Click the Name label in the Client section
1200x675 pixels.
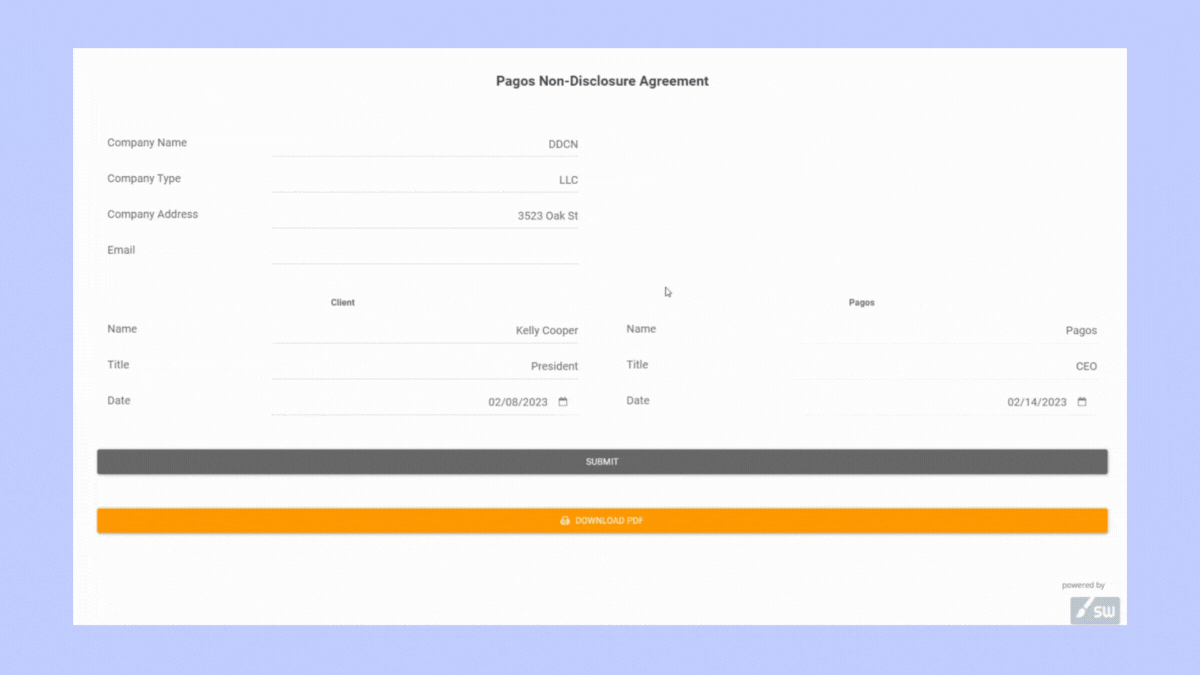pyautogui.click(x=122, y=329)
